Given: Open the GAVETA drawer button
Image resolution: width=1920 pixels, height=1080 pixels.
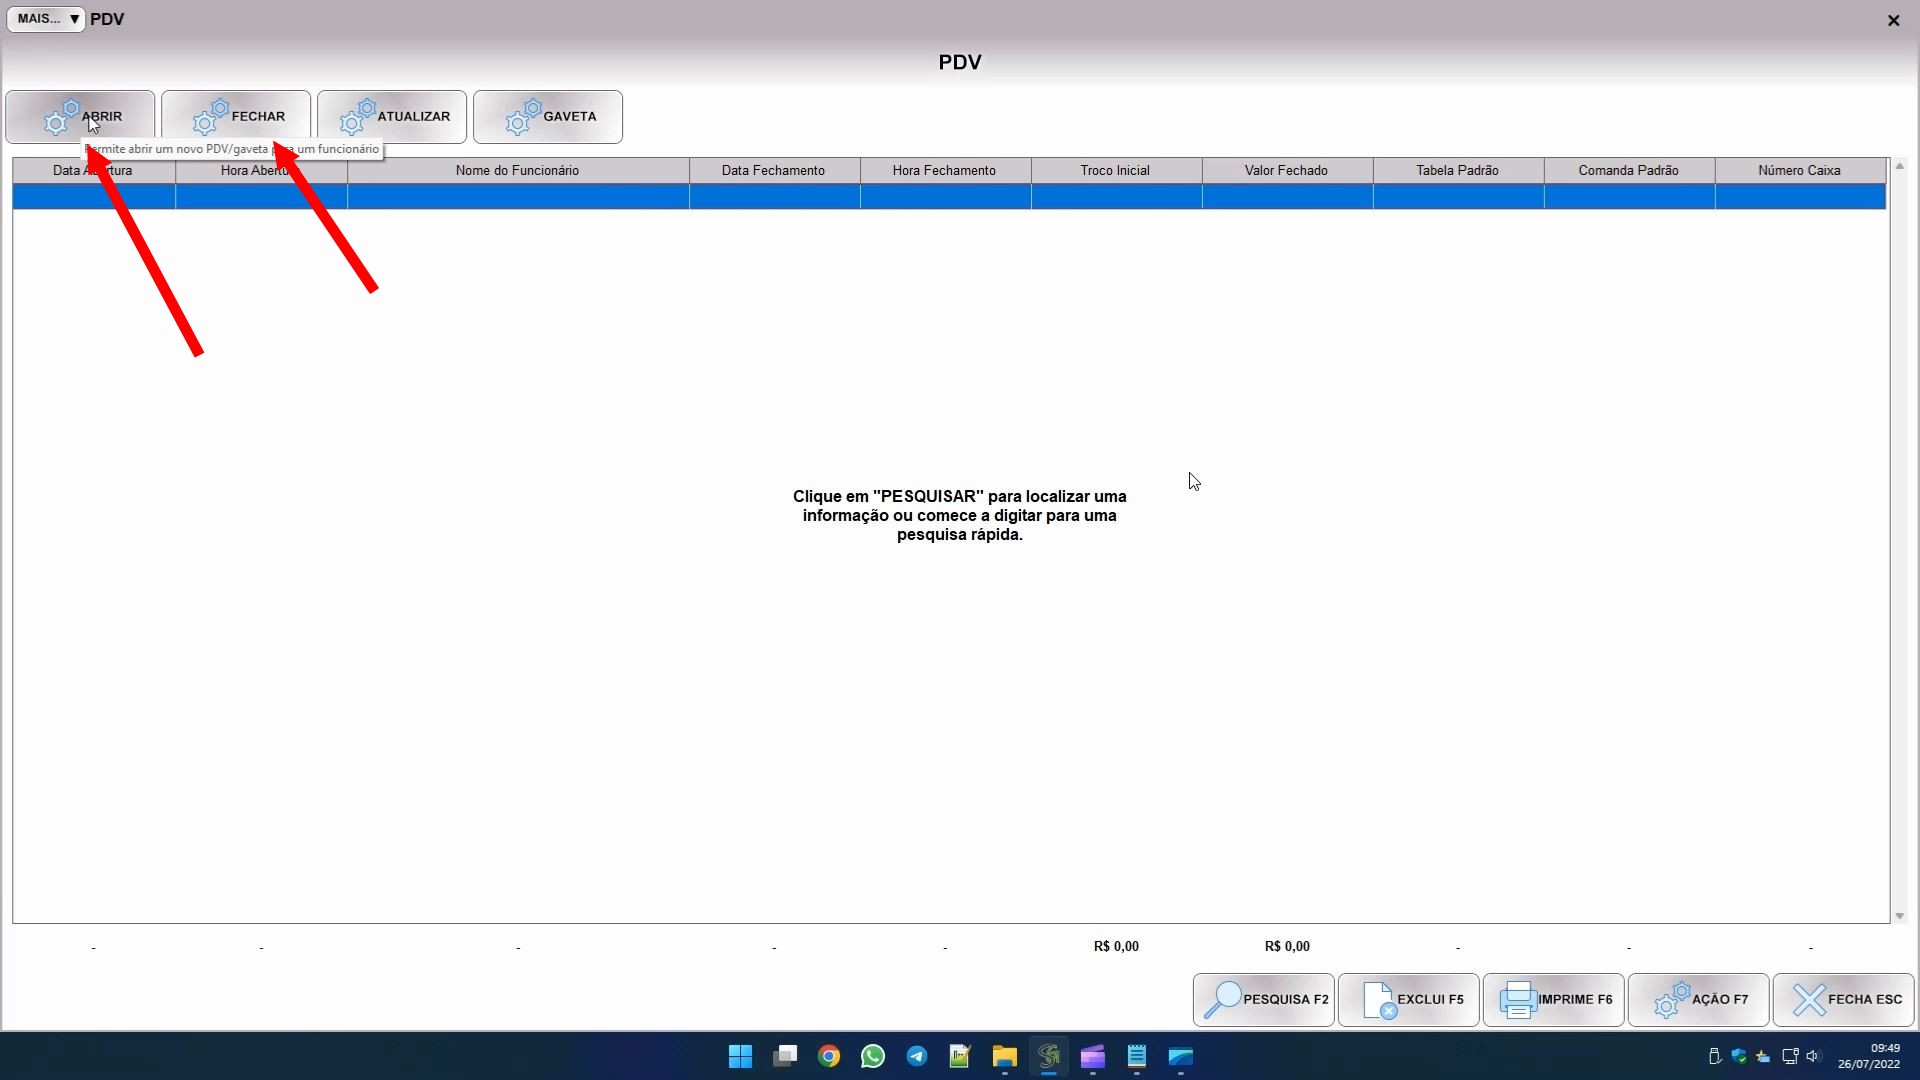Looking at the screenshot, I should 548,116.
